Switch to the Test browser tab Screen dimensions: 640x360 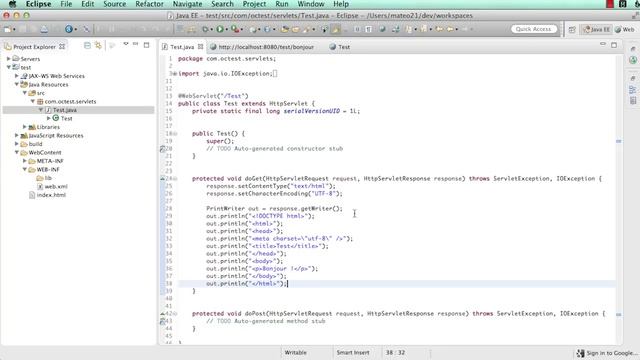(340, 47)
